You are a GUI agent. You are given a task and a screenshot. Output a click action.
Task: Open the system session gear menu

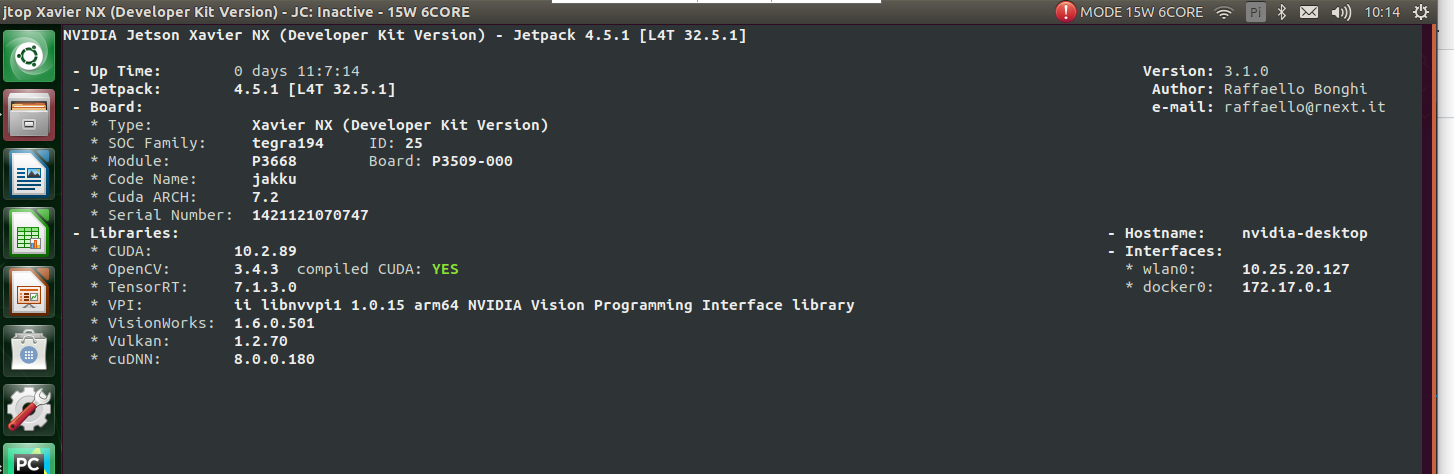pos(1421,12)
